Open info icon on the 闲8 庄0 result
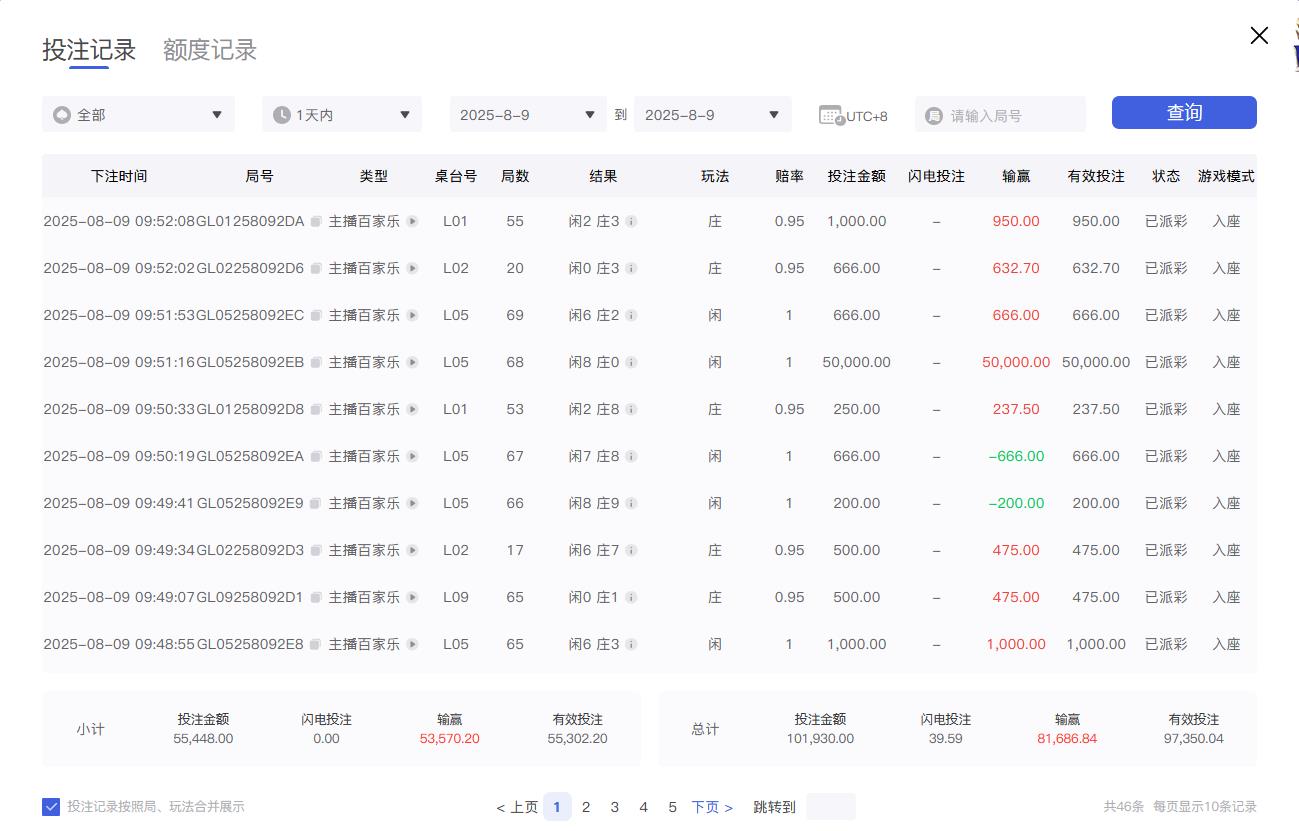The height and width of the screenshot is (831, 1299). pyautogui.click(x=633, y=362)
